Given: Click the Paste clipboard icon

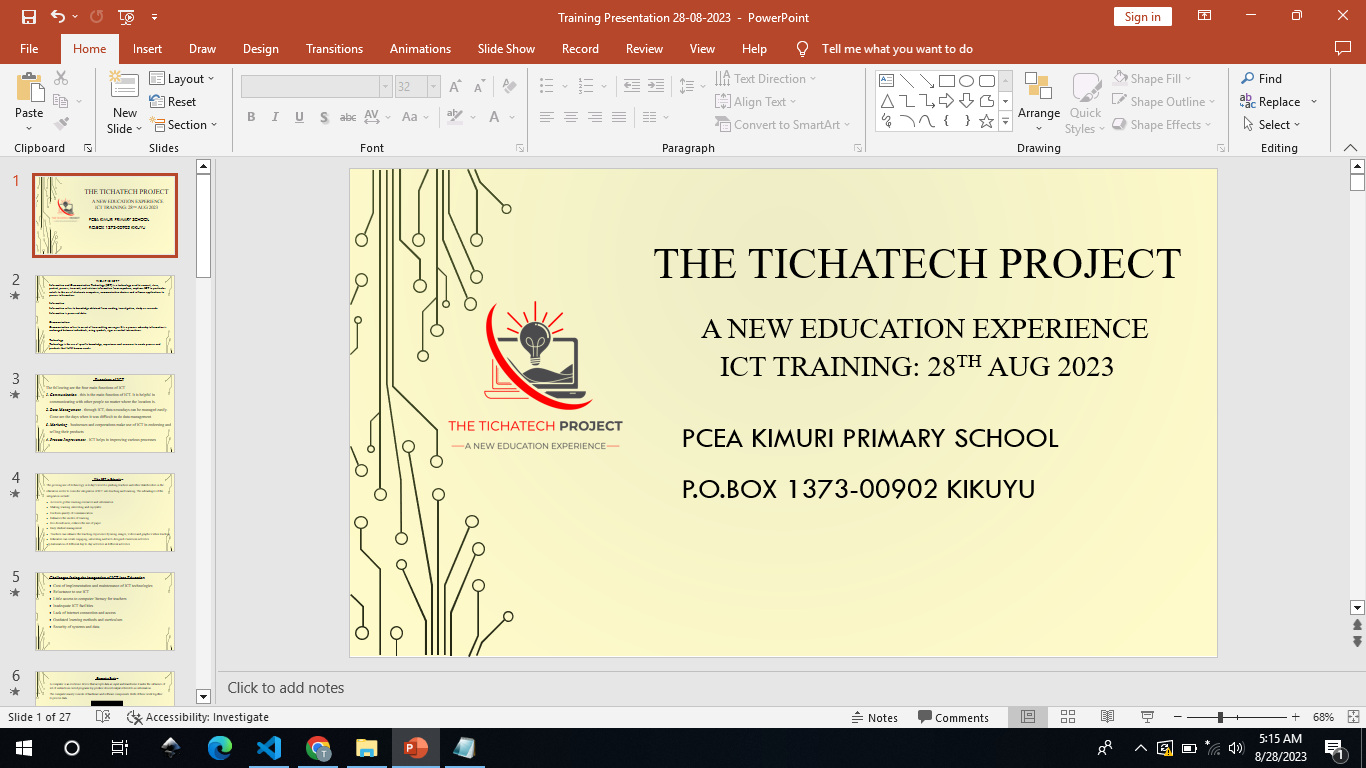Looking at the screenshot, I should (29, 90).
